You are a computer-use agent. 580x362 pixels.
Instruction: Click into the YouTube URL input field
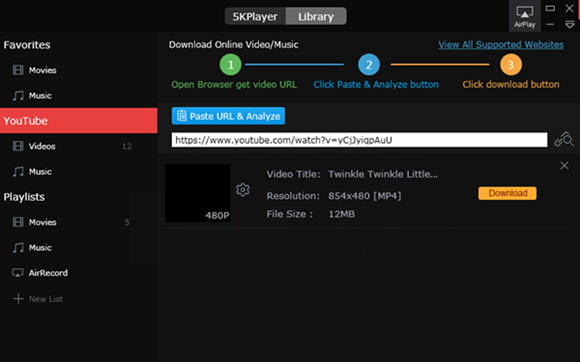coord(359,140)
